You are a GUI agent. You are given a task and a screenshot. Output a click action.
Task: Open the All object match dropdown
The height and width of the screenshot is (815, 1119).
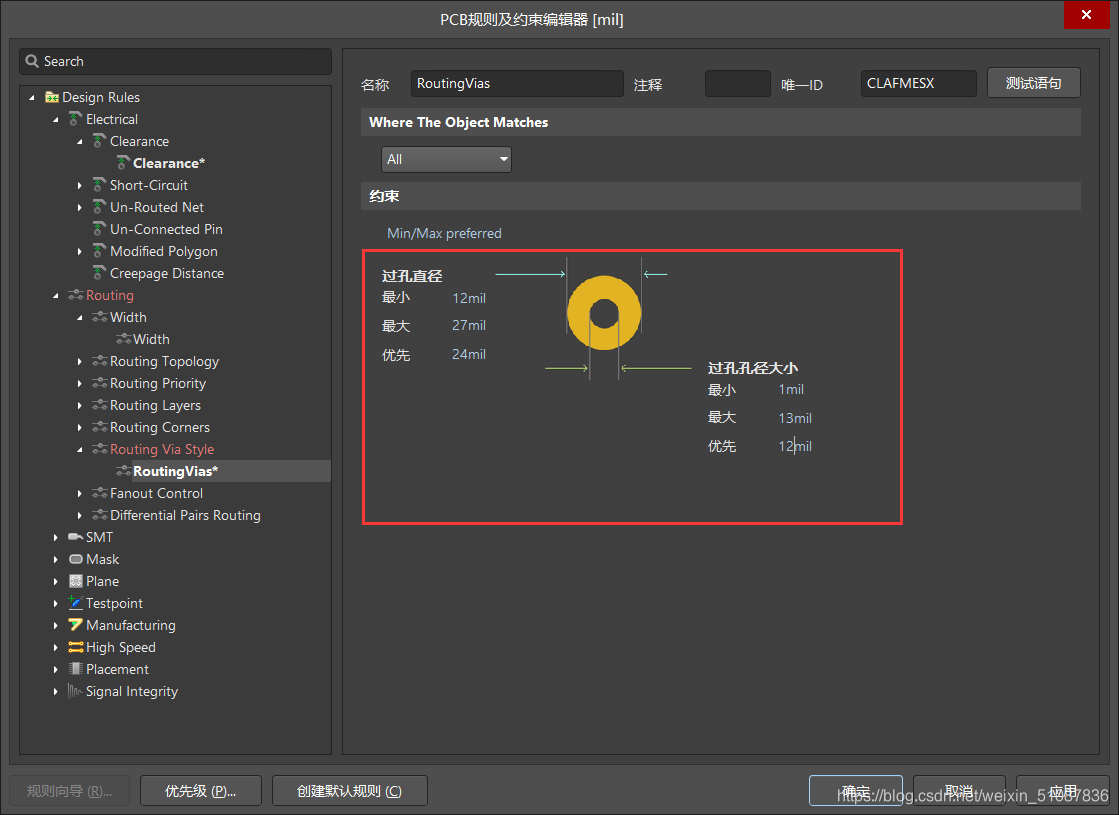point(446,159)
